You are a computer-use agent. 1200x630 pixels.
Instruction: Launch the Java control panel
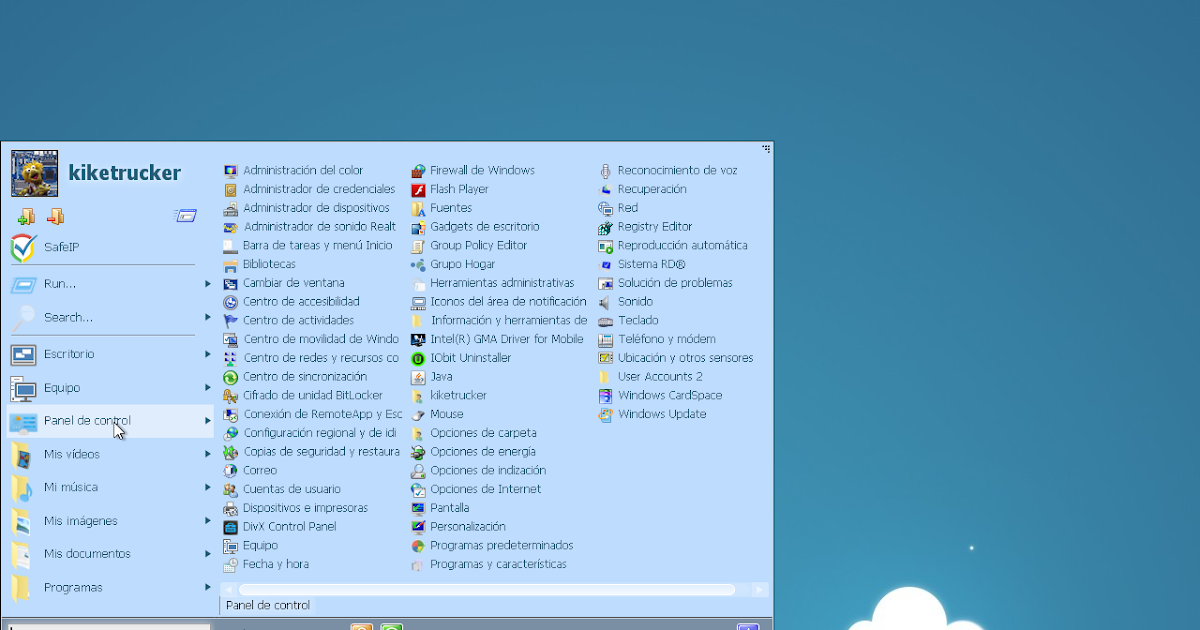[442, 376]
